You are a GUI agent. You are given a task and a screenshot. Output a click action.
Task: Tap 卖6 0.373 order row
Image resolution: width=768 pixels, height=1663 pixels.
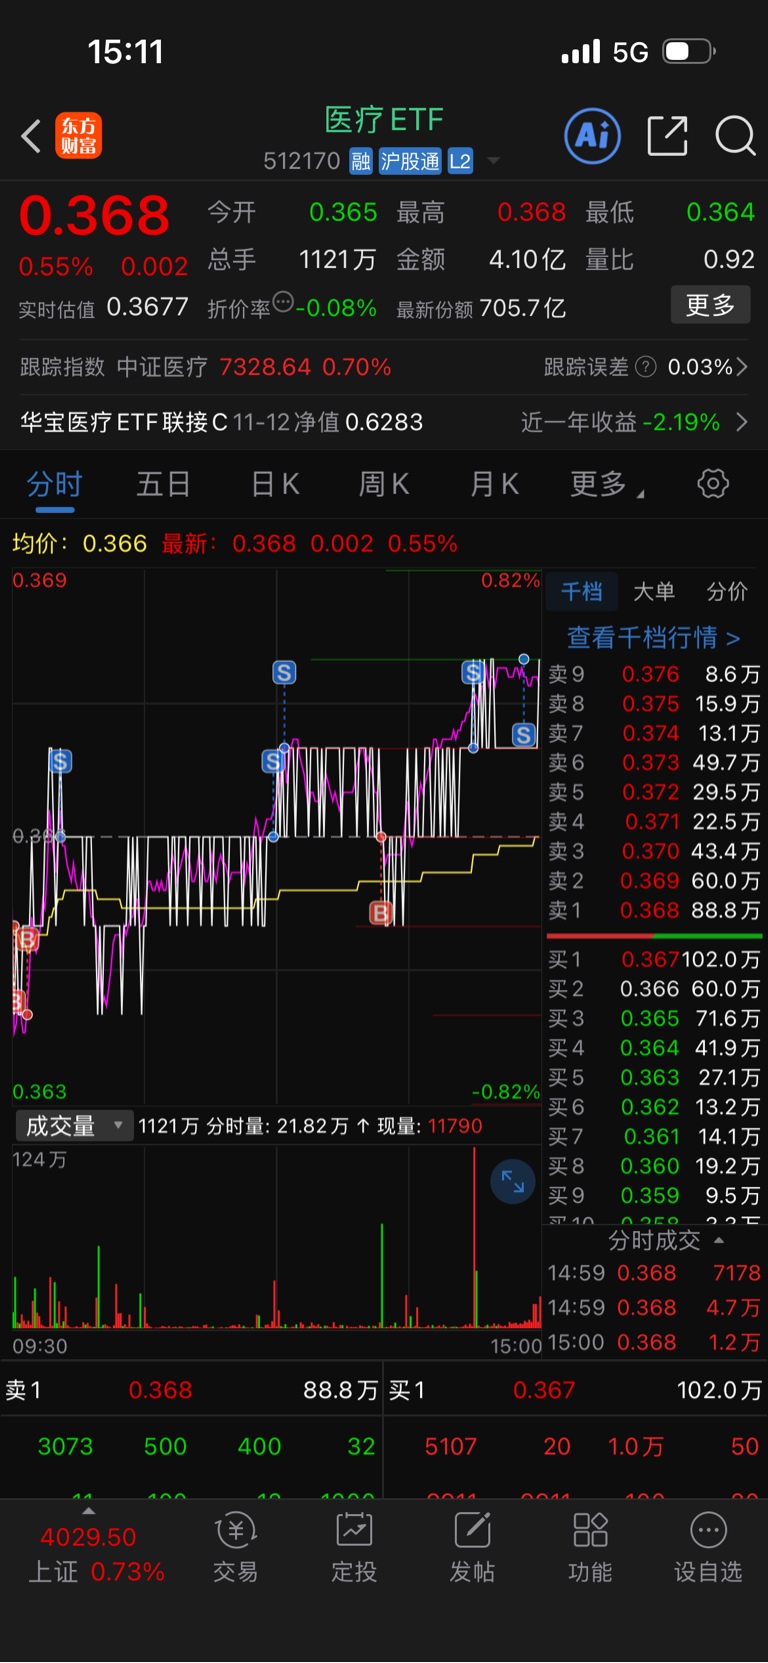[x=654, y=763]
